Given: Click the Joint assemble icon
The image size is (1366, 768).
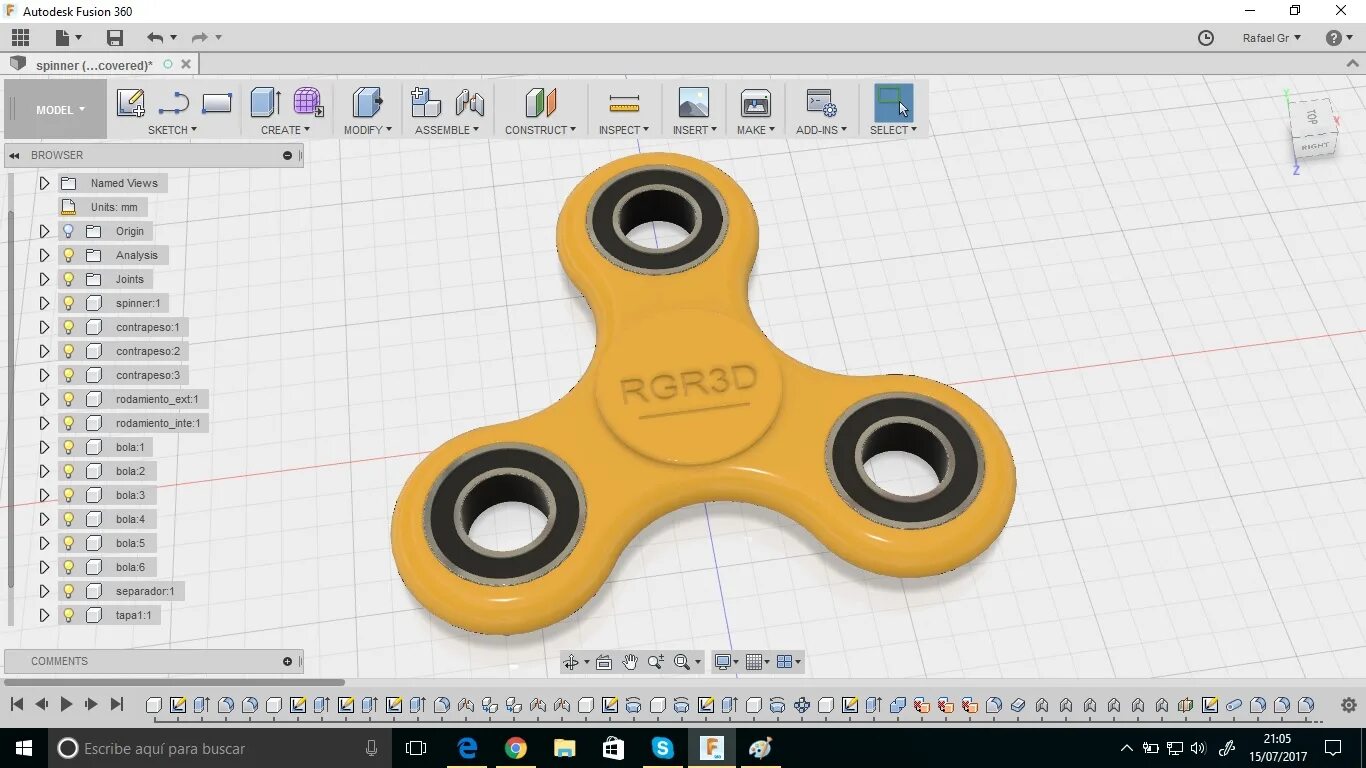Looking at the screenshot, I should pos(470,103).
